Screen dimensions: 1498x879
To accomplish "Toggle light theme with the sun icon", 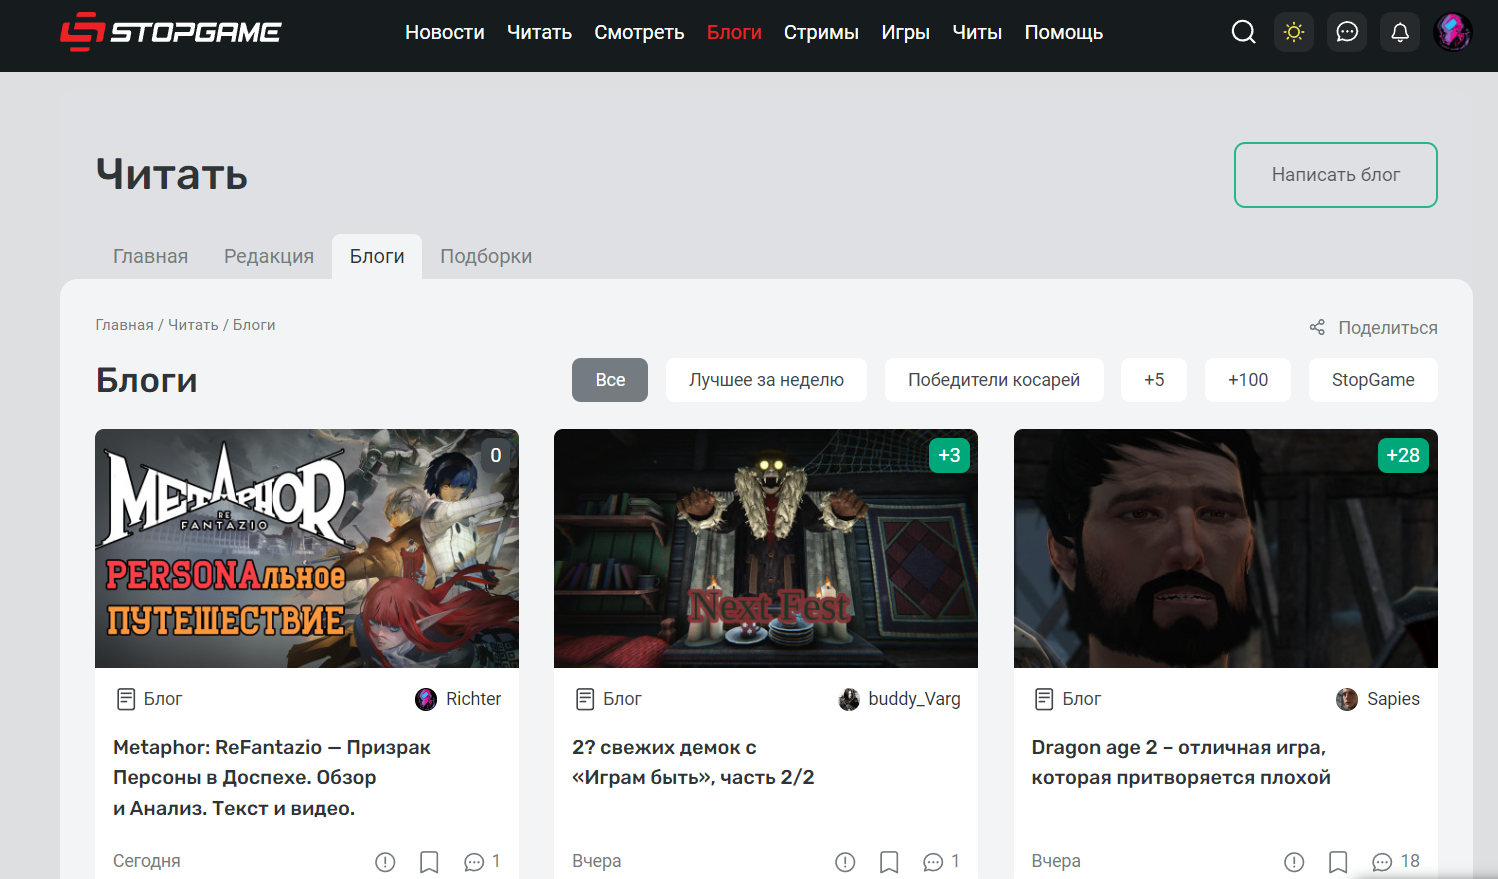I will click(1294, 32).
